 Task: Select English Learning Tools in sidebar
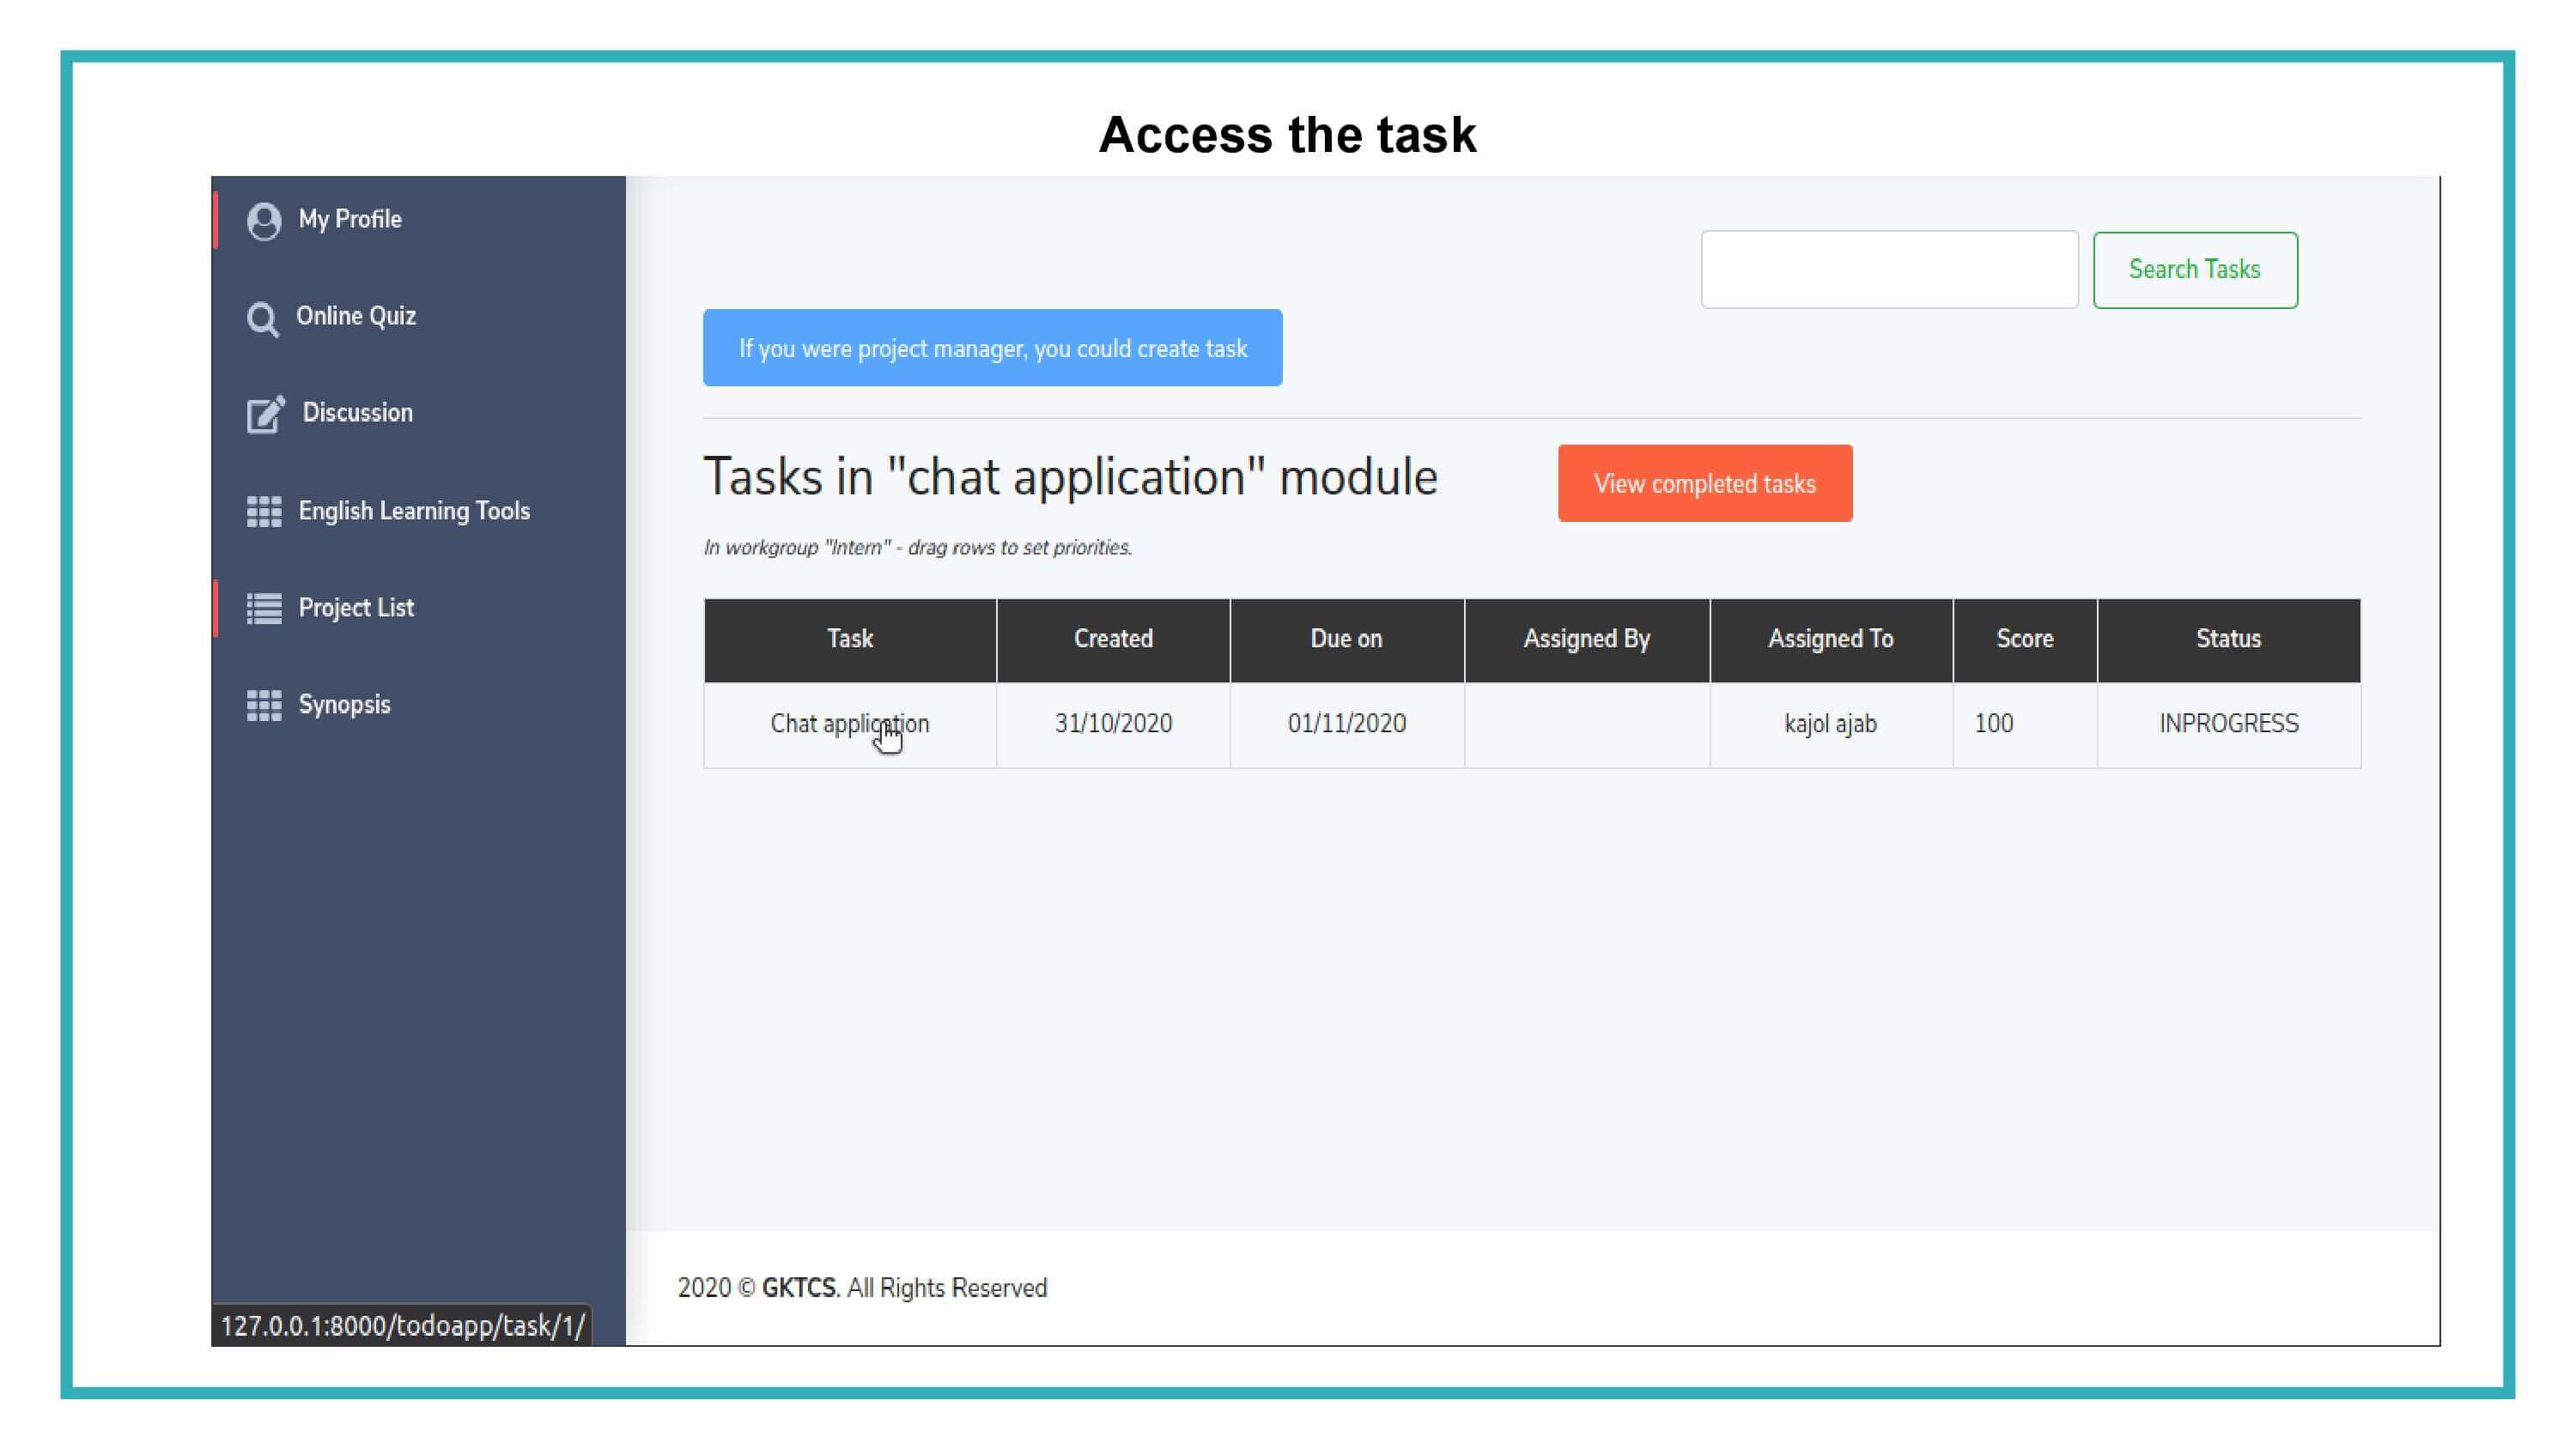(414, 511)
